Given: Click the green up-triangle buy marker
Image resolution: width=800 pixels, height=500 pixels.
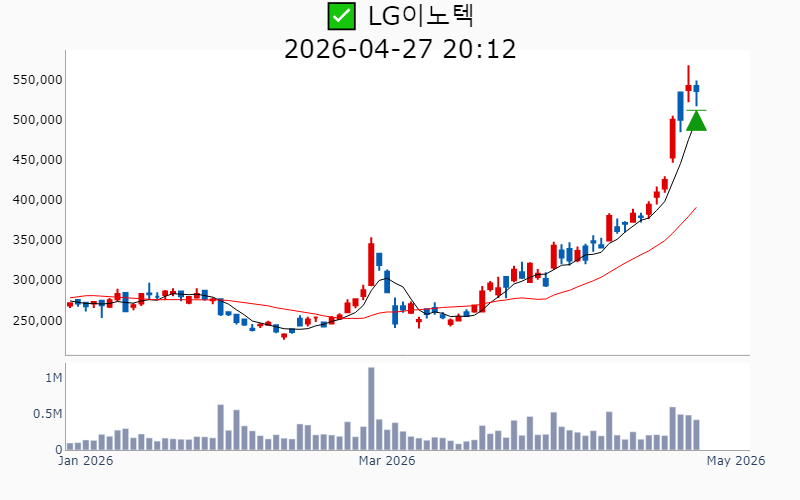Looking at the screenshot, I should [x=696, y=121].
